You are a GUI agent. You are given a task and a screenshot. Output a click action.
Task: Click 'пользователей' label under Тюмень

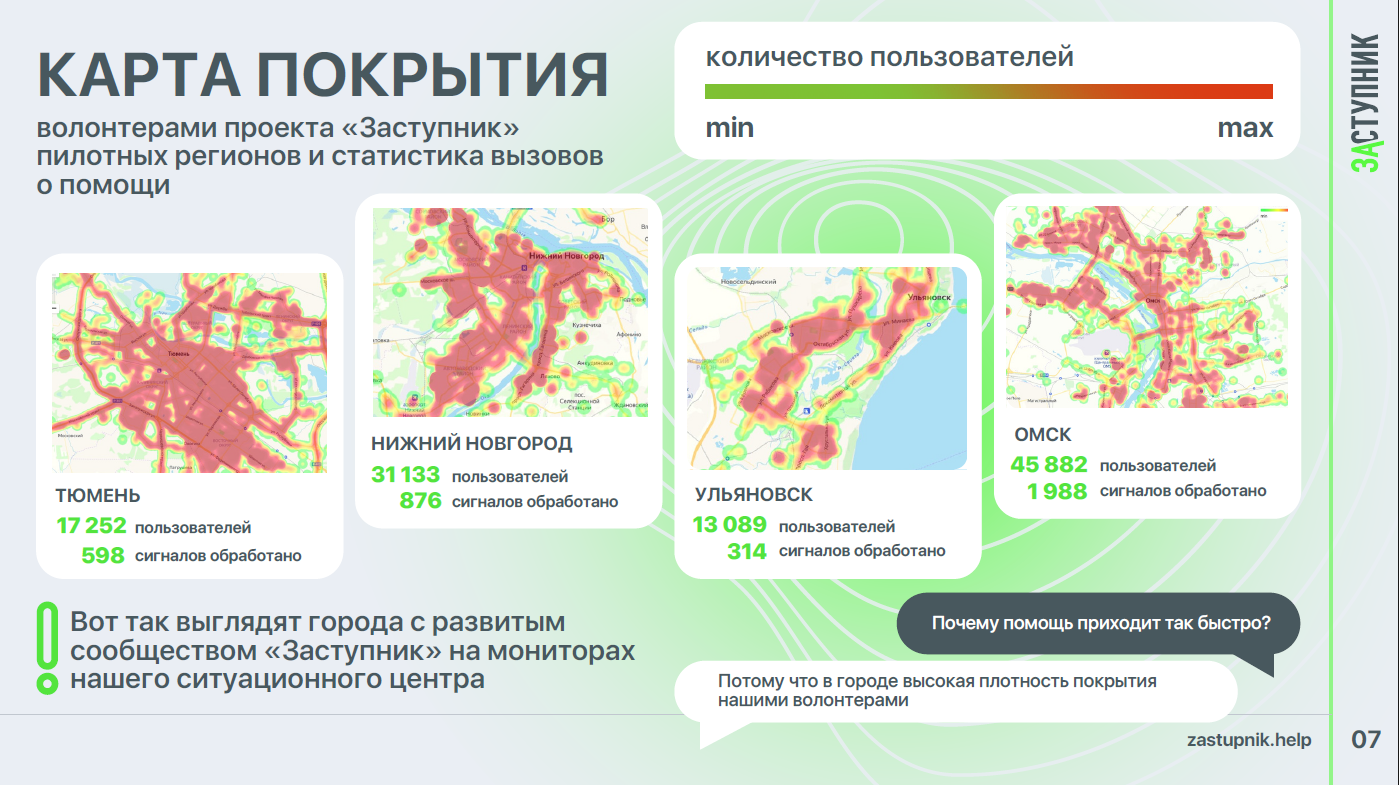point(193,528)
